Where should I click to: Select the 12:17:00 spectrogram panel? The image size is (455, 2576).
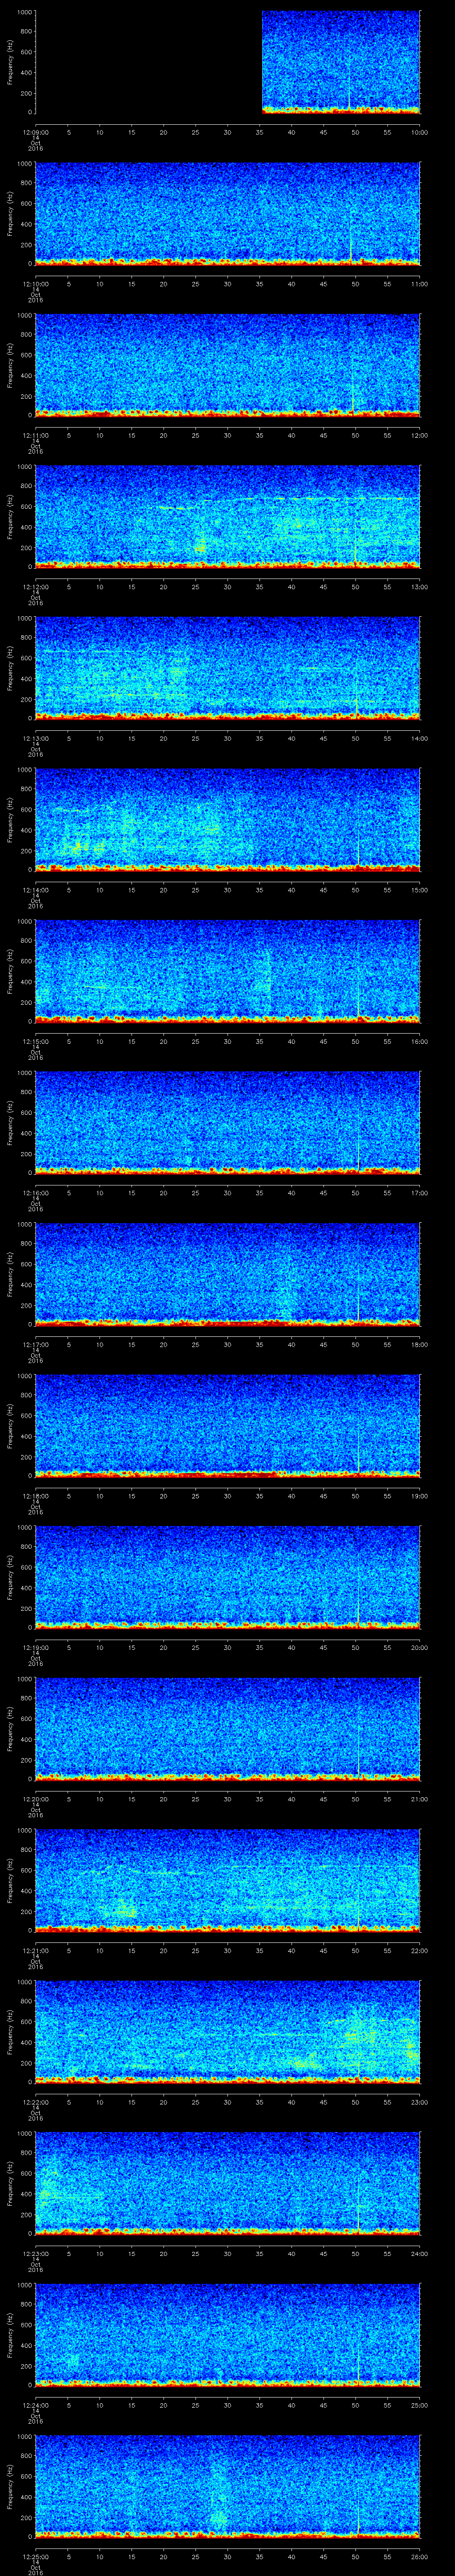tap(227, 1272)
